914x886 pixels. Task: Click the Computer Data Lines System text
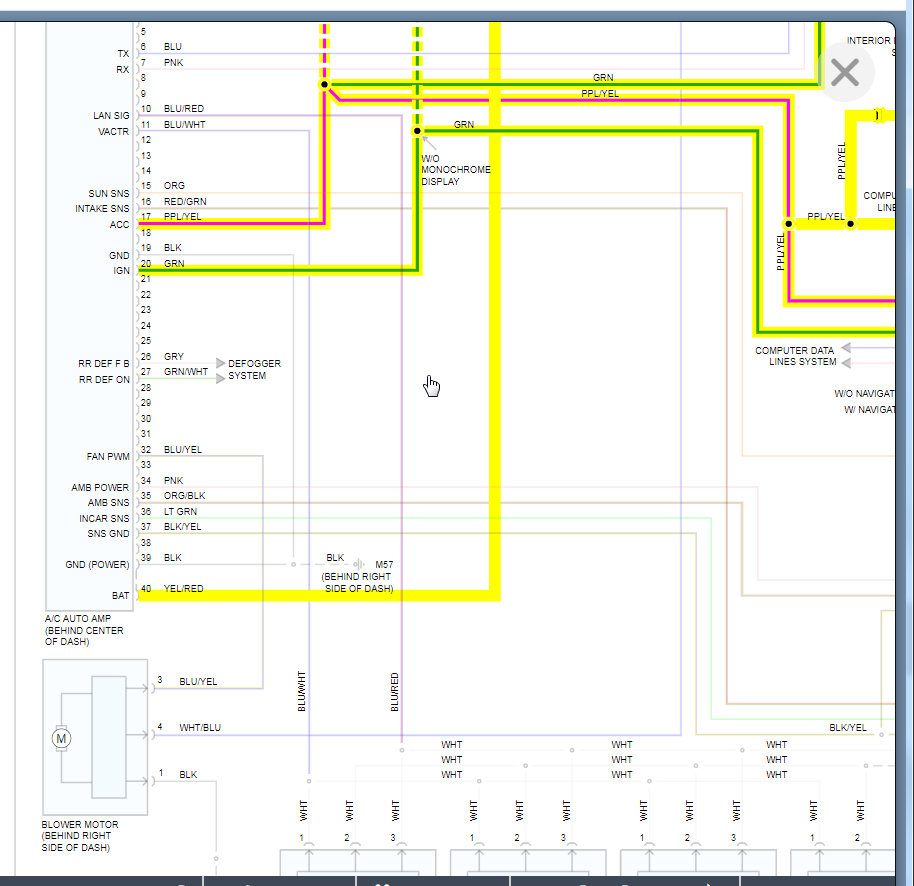coord(795,356)
